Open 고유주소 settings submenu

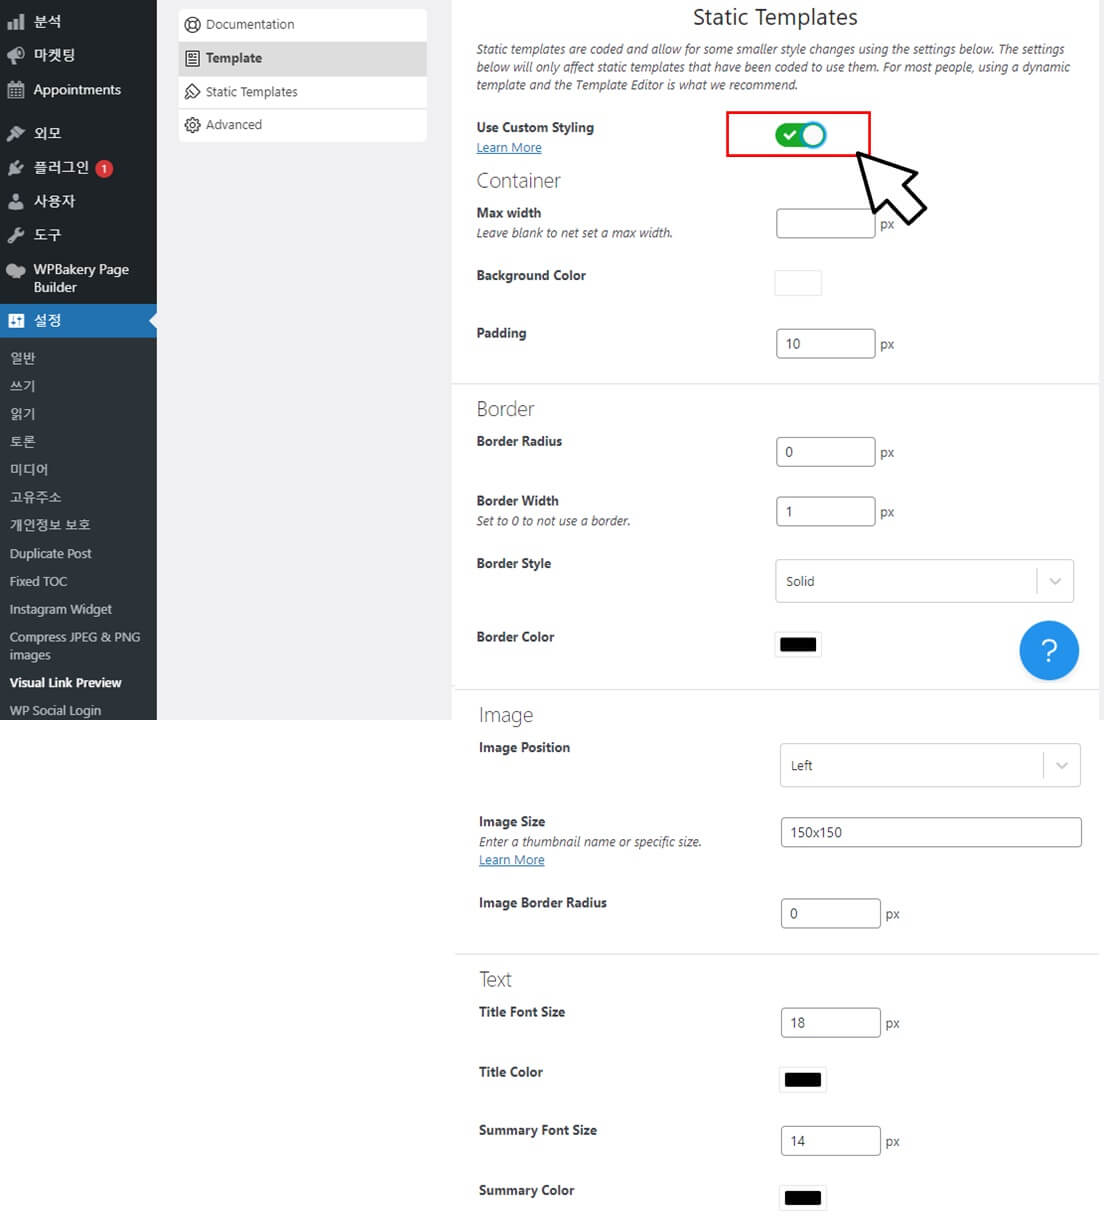click(35, 497)
